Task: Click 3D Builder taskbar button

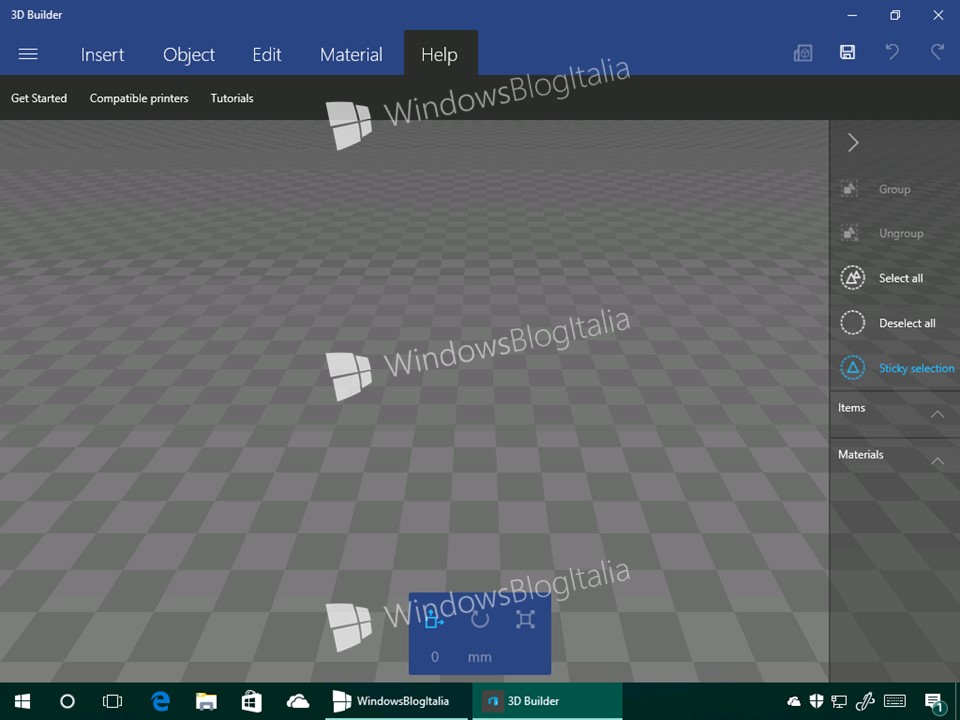Action: point(547,701)
